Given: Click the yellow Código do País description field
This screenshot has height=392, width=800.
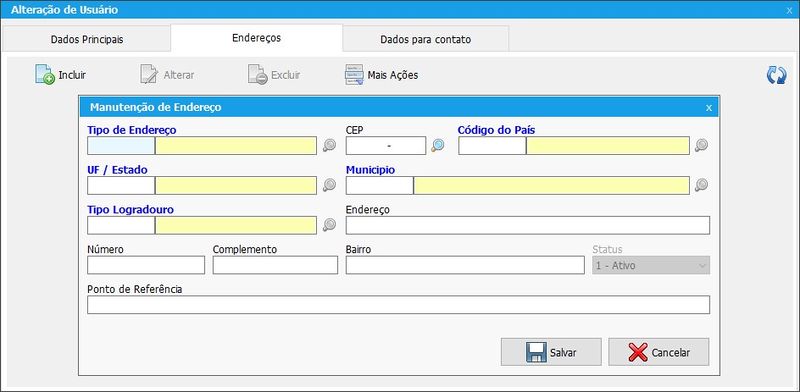Looking at the screenshot, I should [608, 145].
